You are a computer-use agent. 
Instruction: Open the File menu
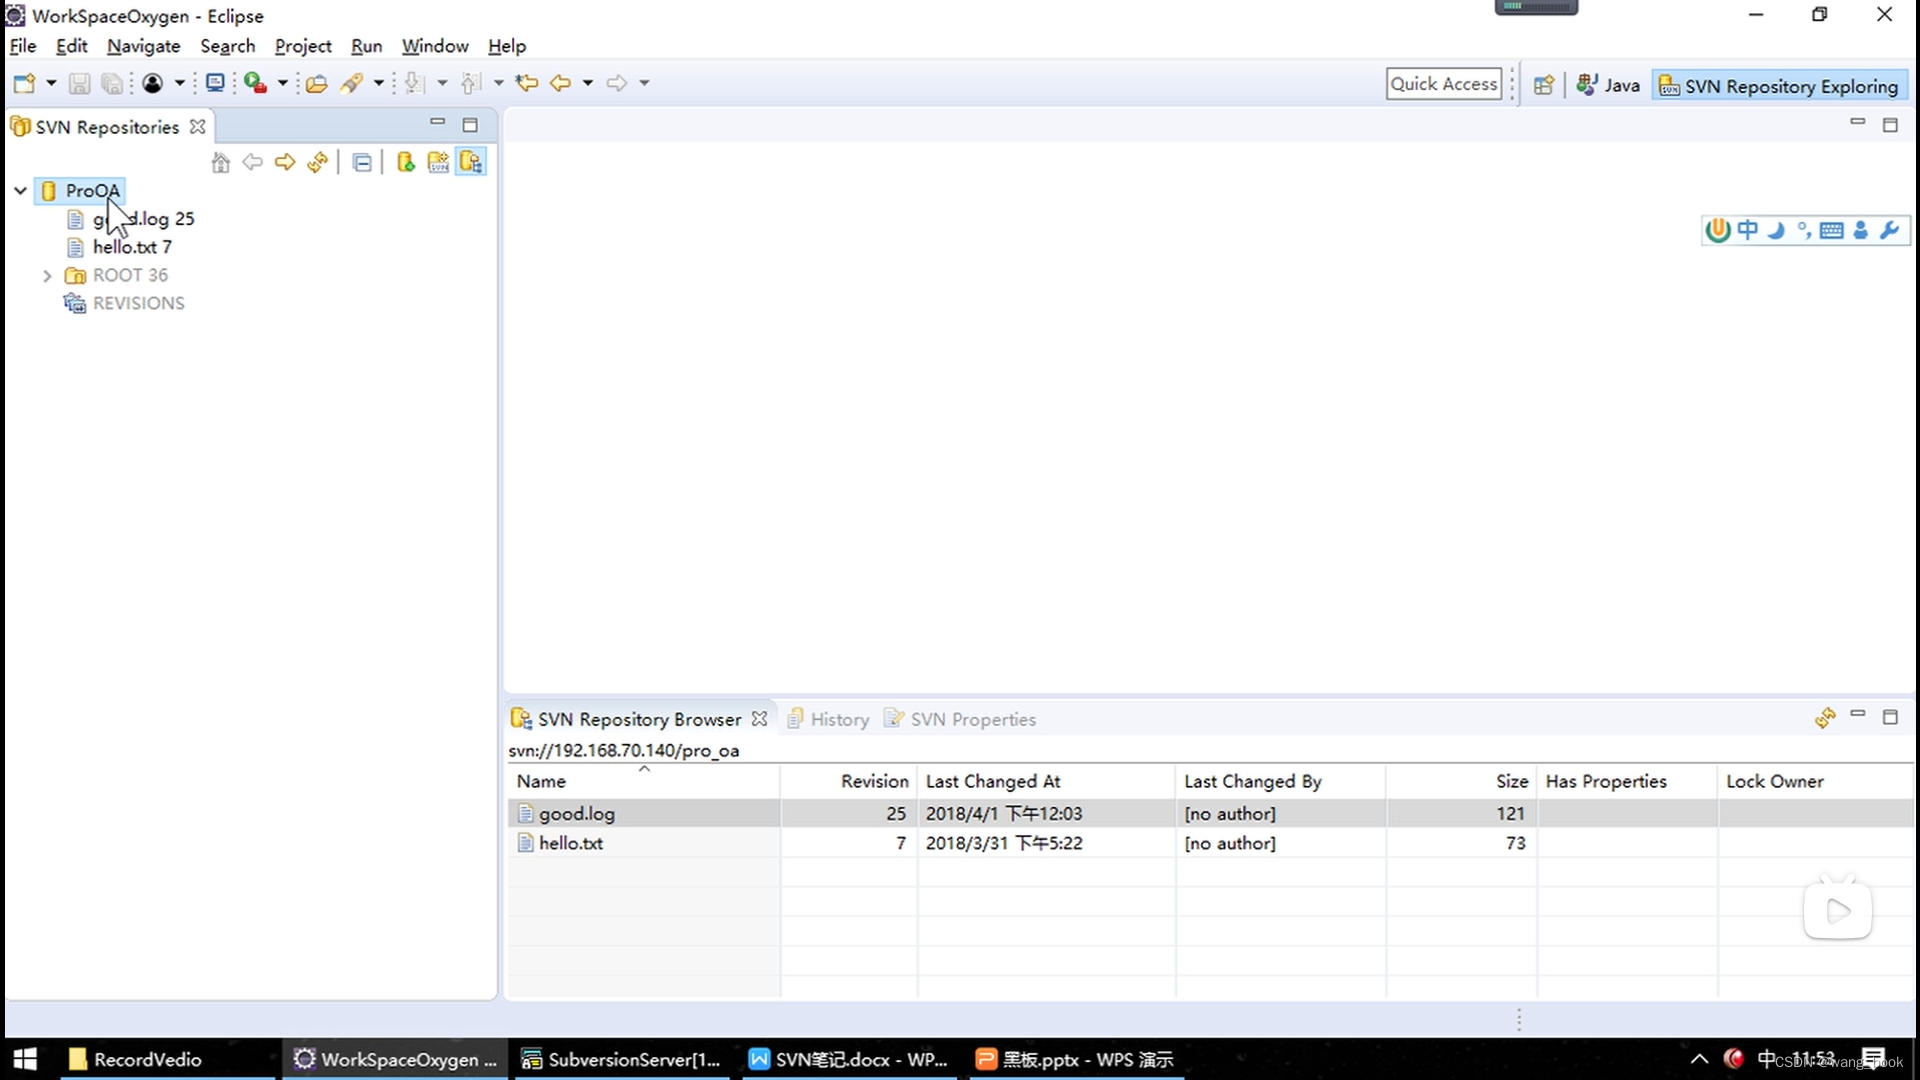23,46
